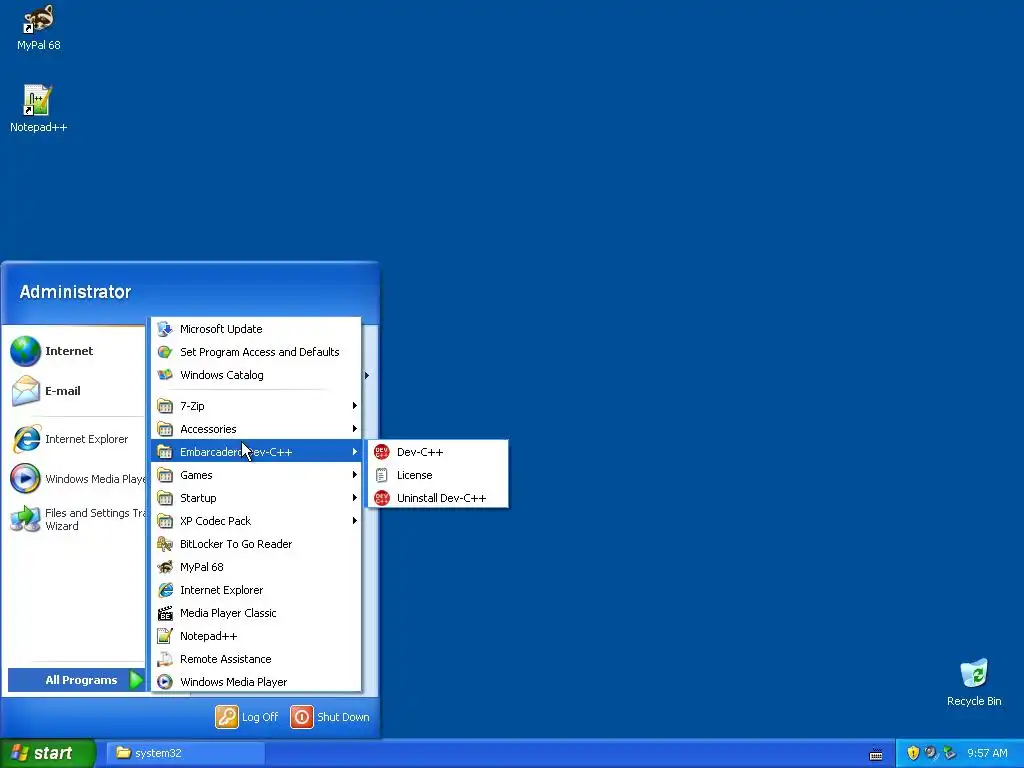Click the All Programs button
This screenshot has height=768, width=1024.
(x=77, y=680)
